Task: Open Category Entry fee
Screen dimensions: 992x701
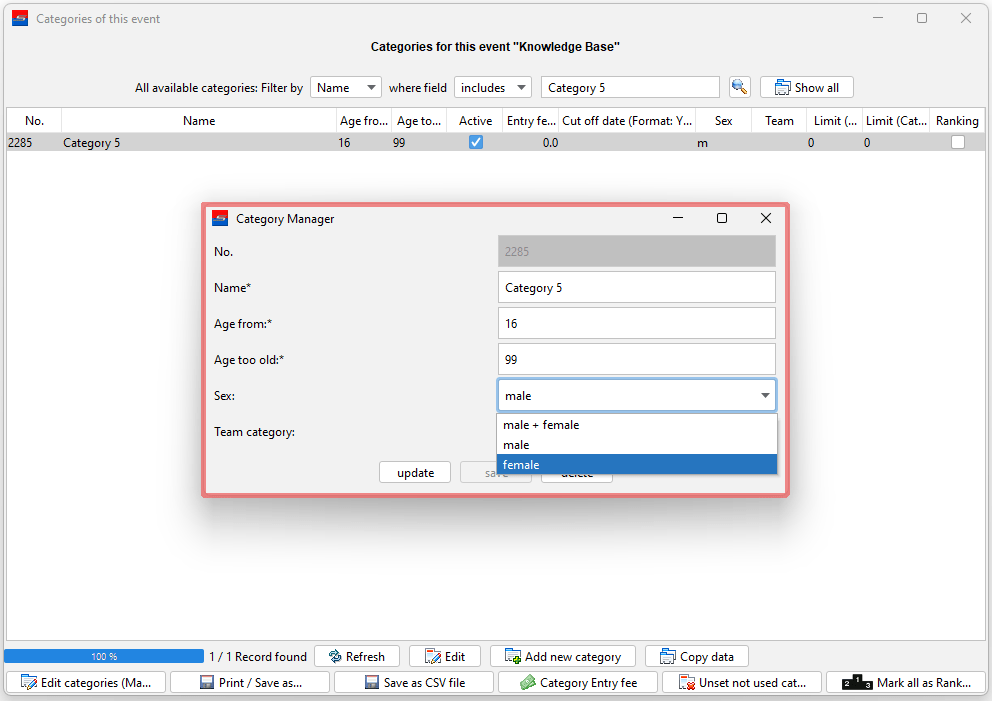Action: [578, 682]
